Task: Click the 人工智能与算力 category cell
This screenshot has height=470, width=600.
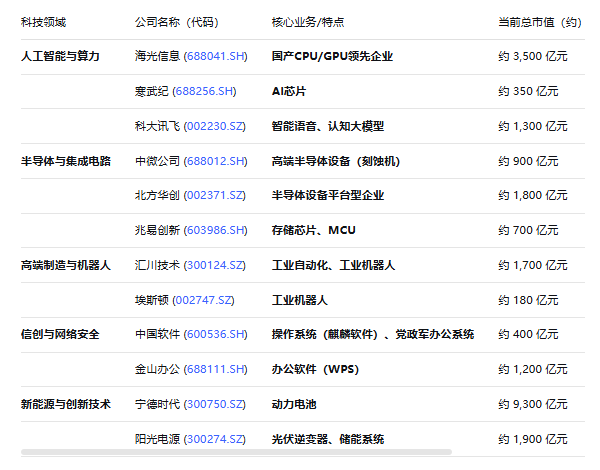Action: (60, 56)
